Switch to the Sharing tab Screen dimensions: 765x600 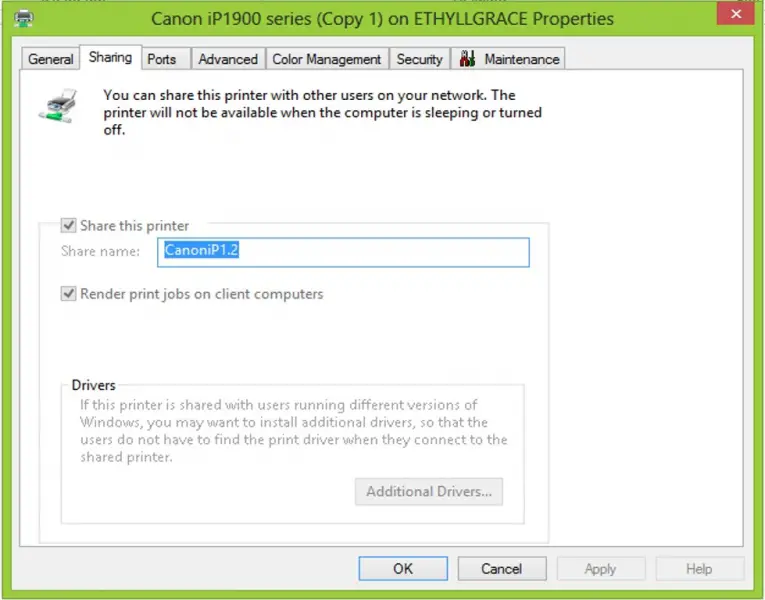coord(110,58)
